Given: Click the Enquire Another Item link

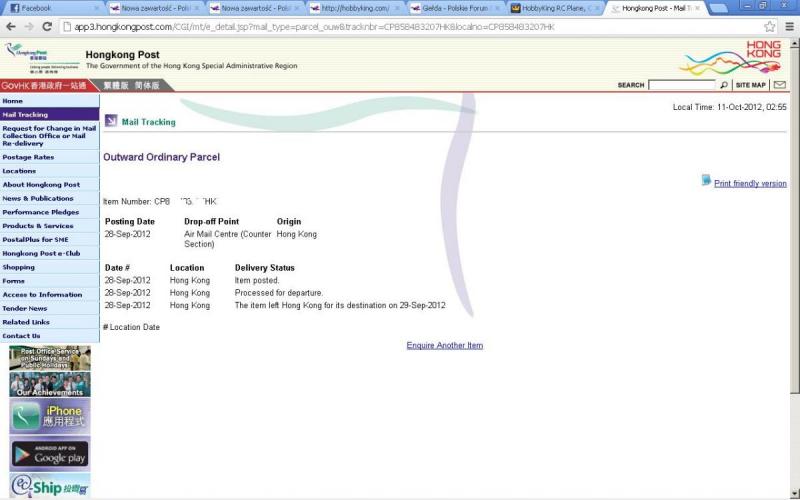Looking at the screenshot, I should click(x=444, y=346).
